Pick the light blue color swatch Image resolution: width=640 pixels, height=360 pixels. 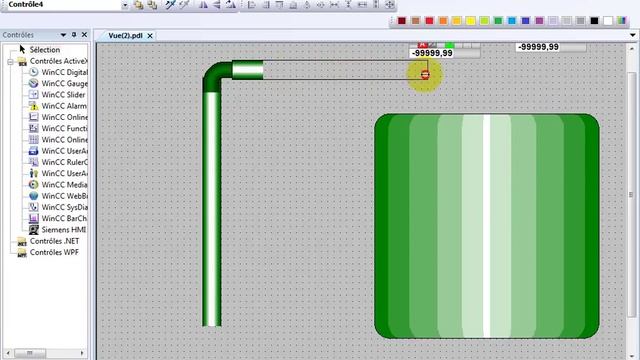tap(512, 21)
